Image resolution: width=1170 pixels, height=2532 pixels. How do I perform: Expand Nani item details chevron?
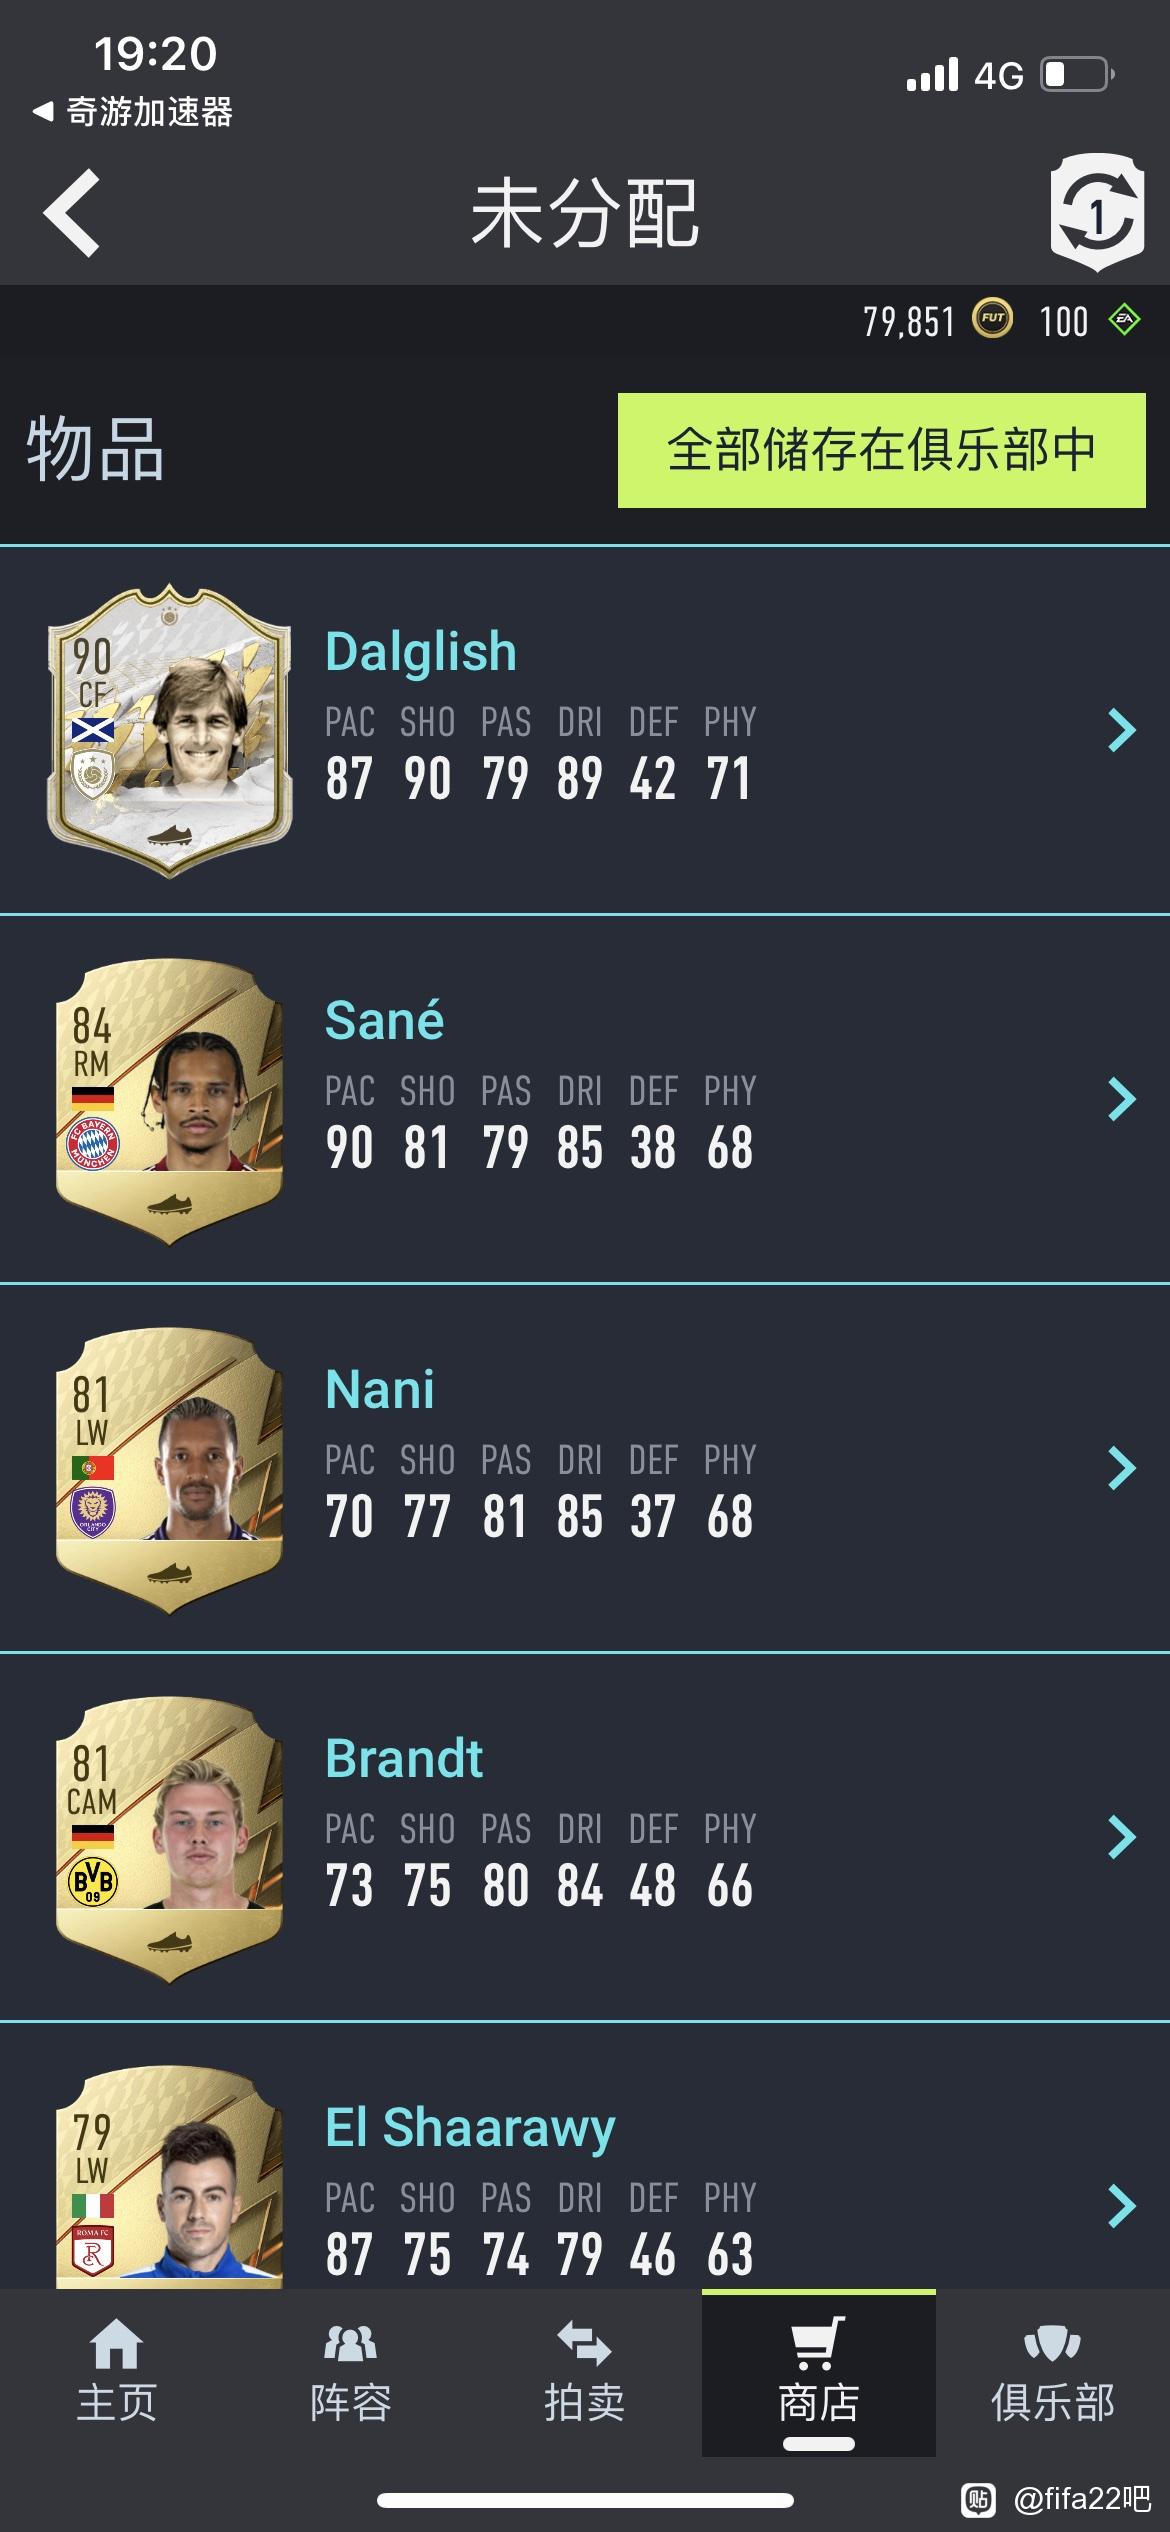coord(1122,1468)
